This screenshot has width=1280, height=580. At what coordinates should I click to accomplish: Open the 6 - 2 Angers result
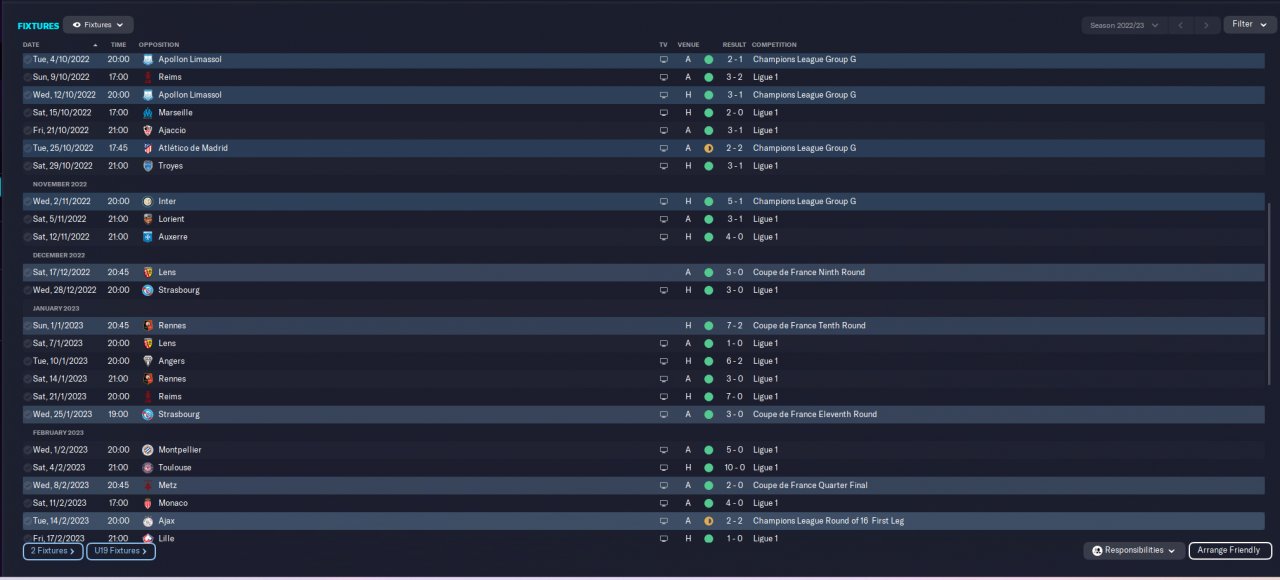click(x=734, y=361)
